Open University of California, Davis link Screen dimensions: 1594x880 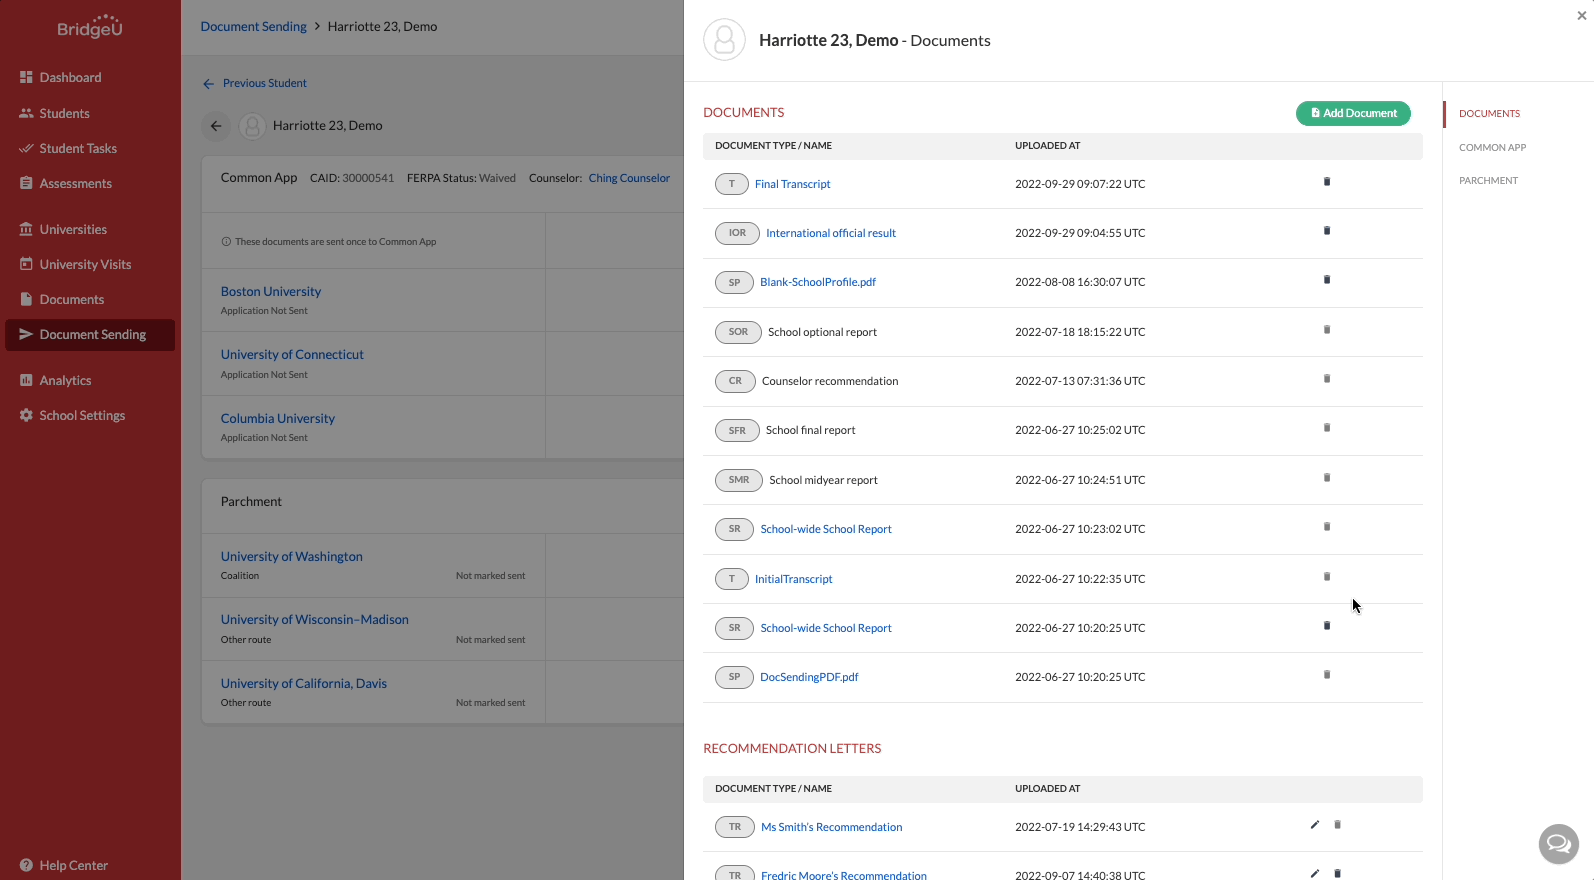[x=303, y=683]
